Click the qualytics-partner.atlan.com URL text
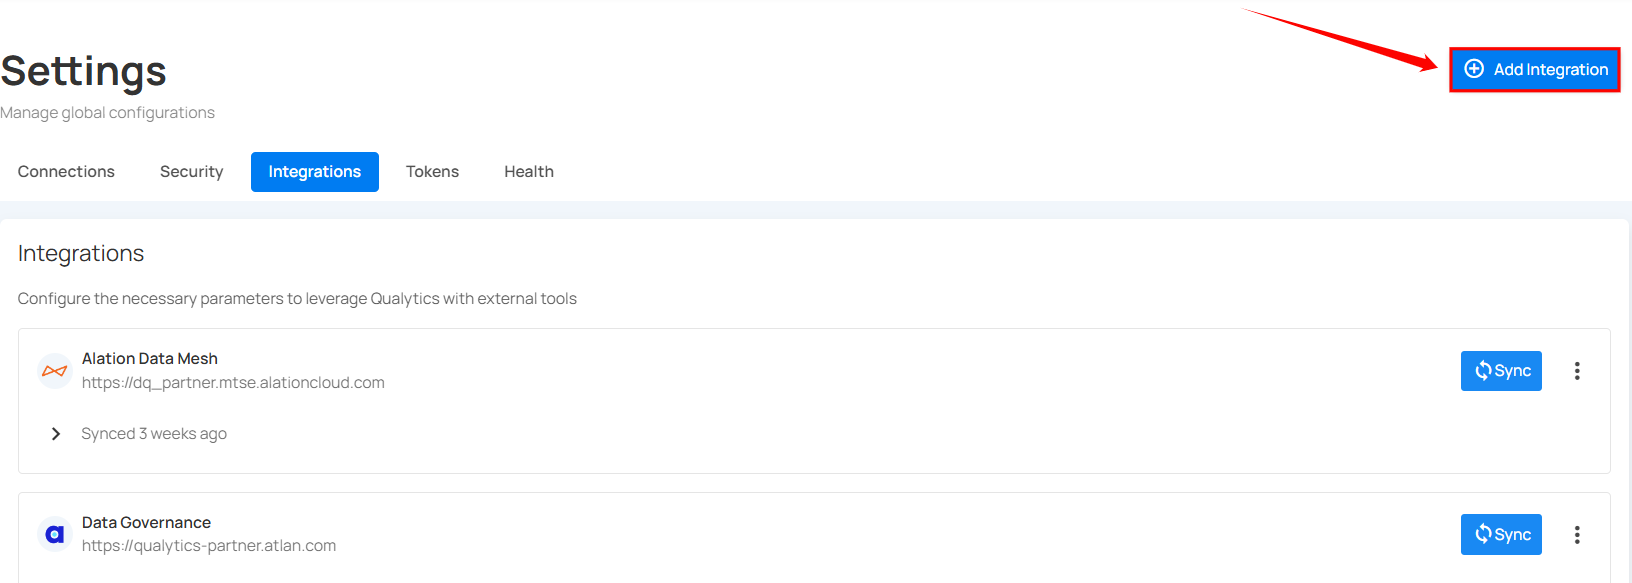1632x583 pixels. (209, 545)
